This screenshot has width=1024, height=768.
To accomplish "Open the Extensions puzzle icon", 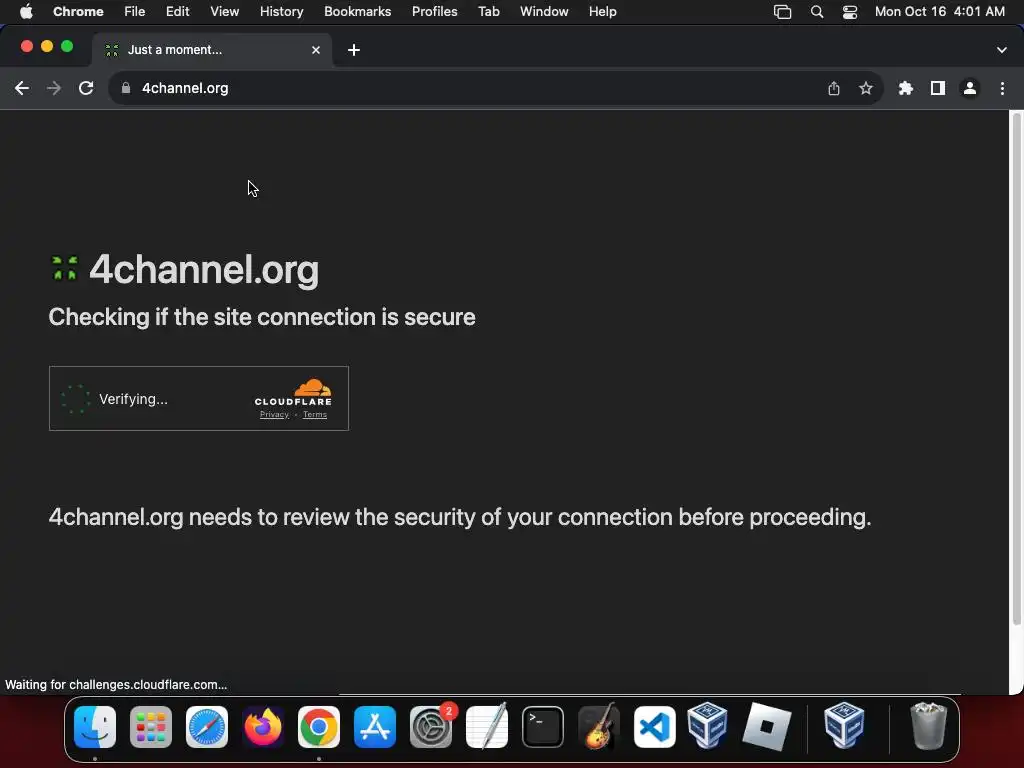I will click(906, 88).
